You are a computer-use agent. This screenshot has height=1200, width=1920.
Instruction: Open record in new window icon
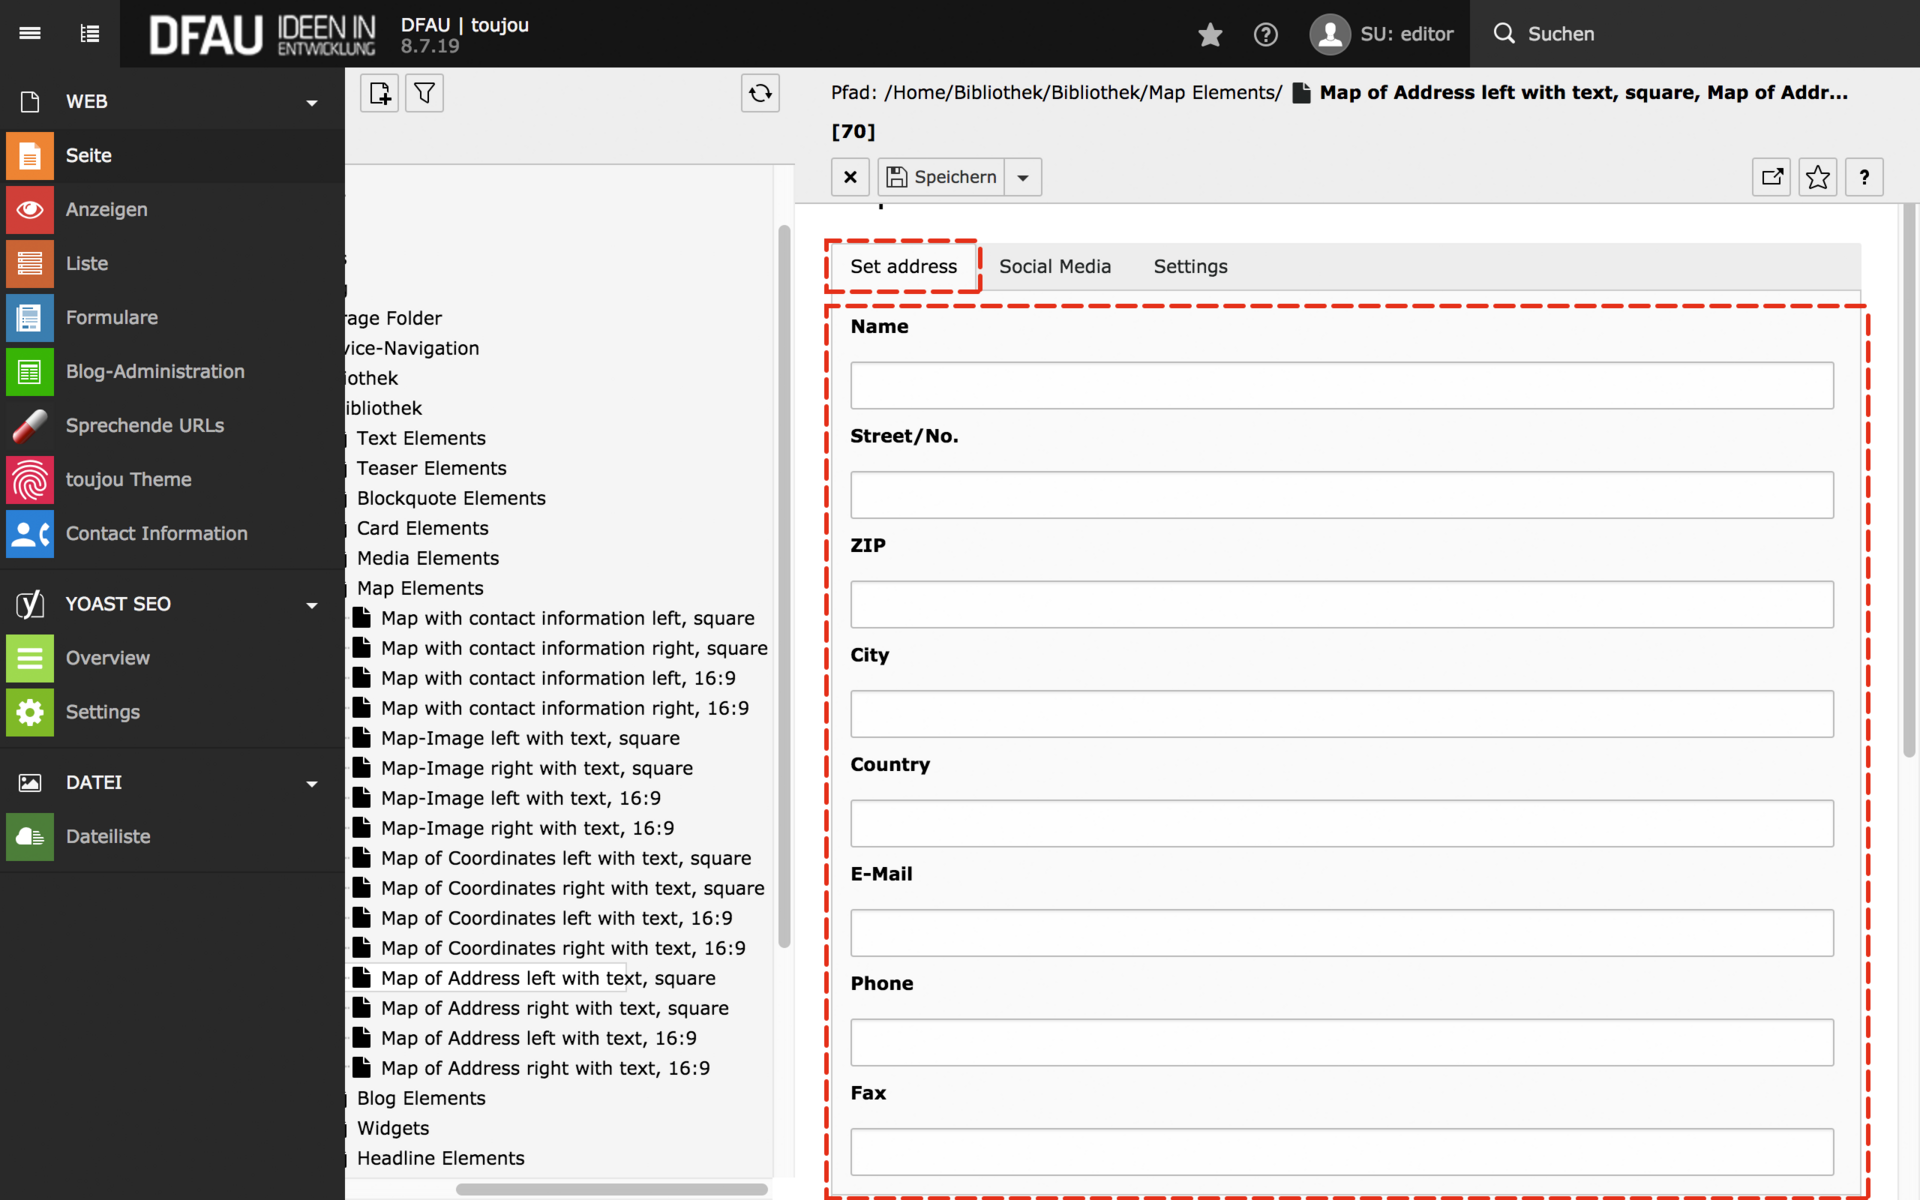click(x=1771, y=177)
